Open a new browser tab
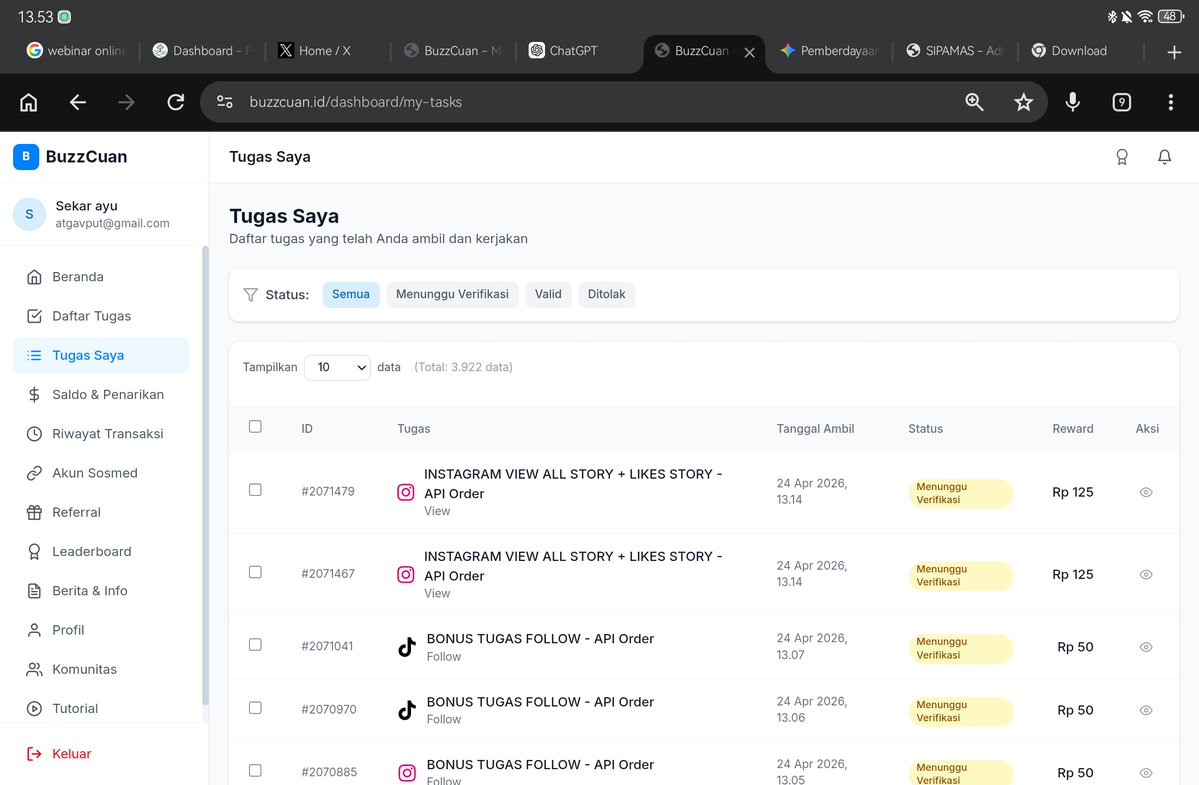This screenshot has width=1199, height=785. click(1175, 52)
